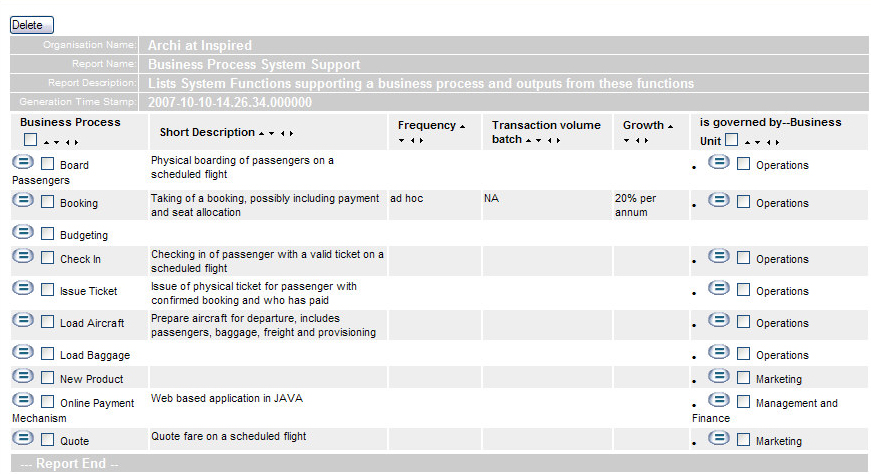Tick the Board Passengers checkbox

[x=48, y=165]
